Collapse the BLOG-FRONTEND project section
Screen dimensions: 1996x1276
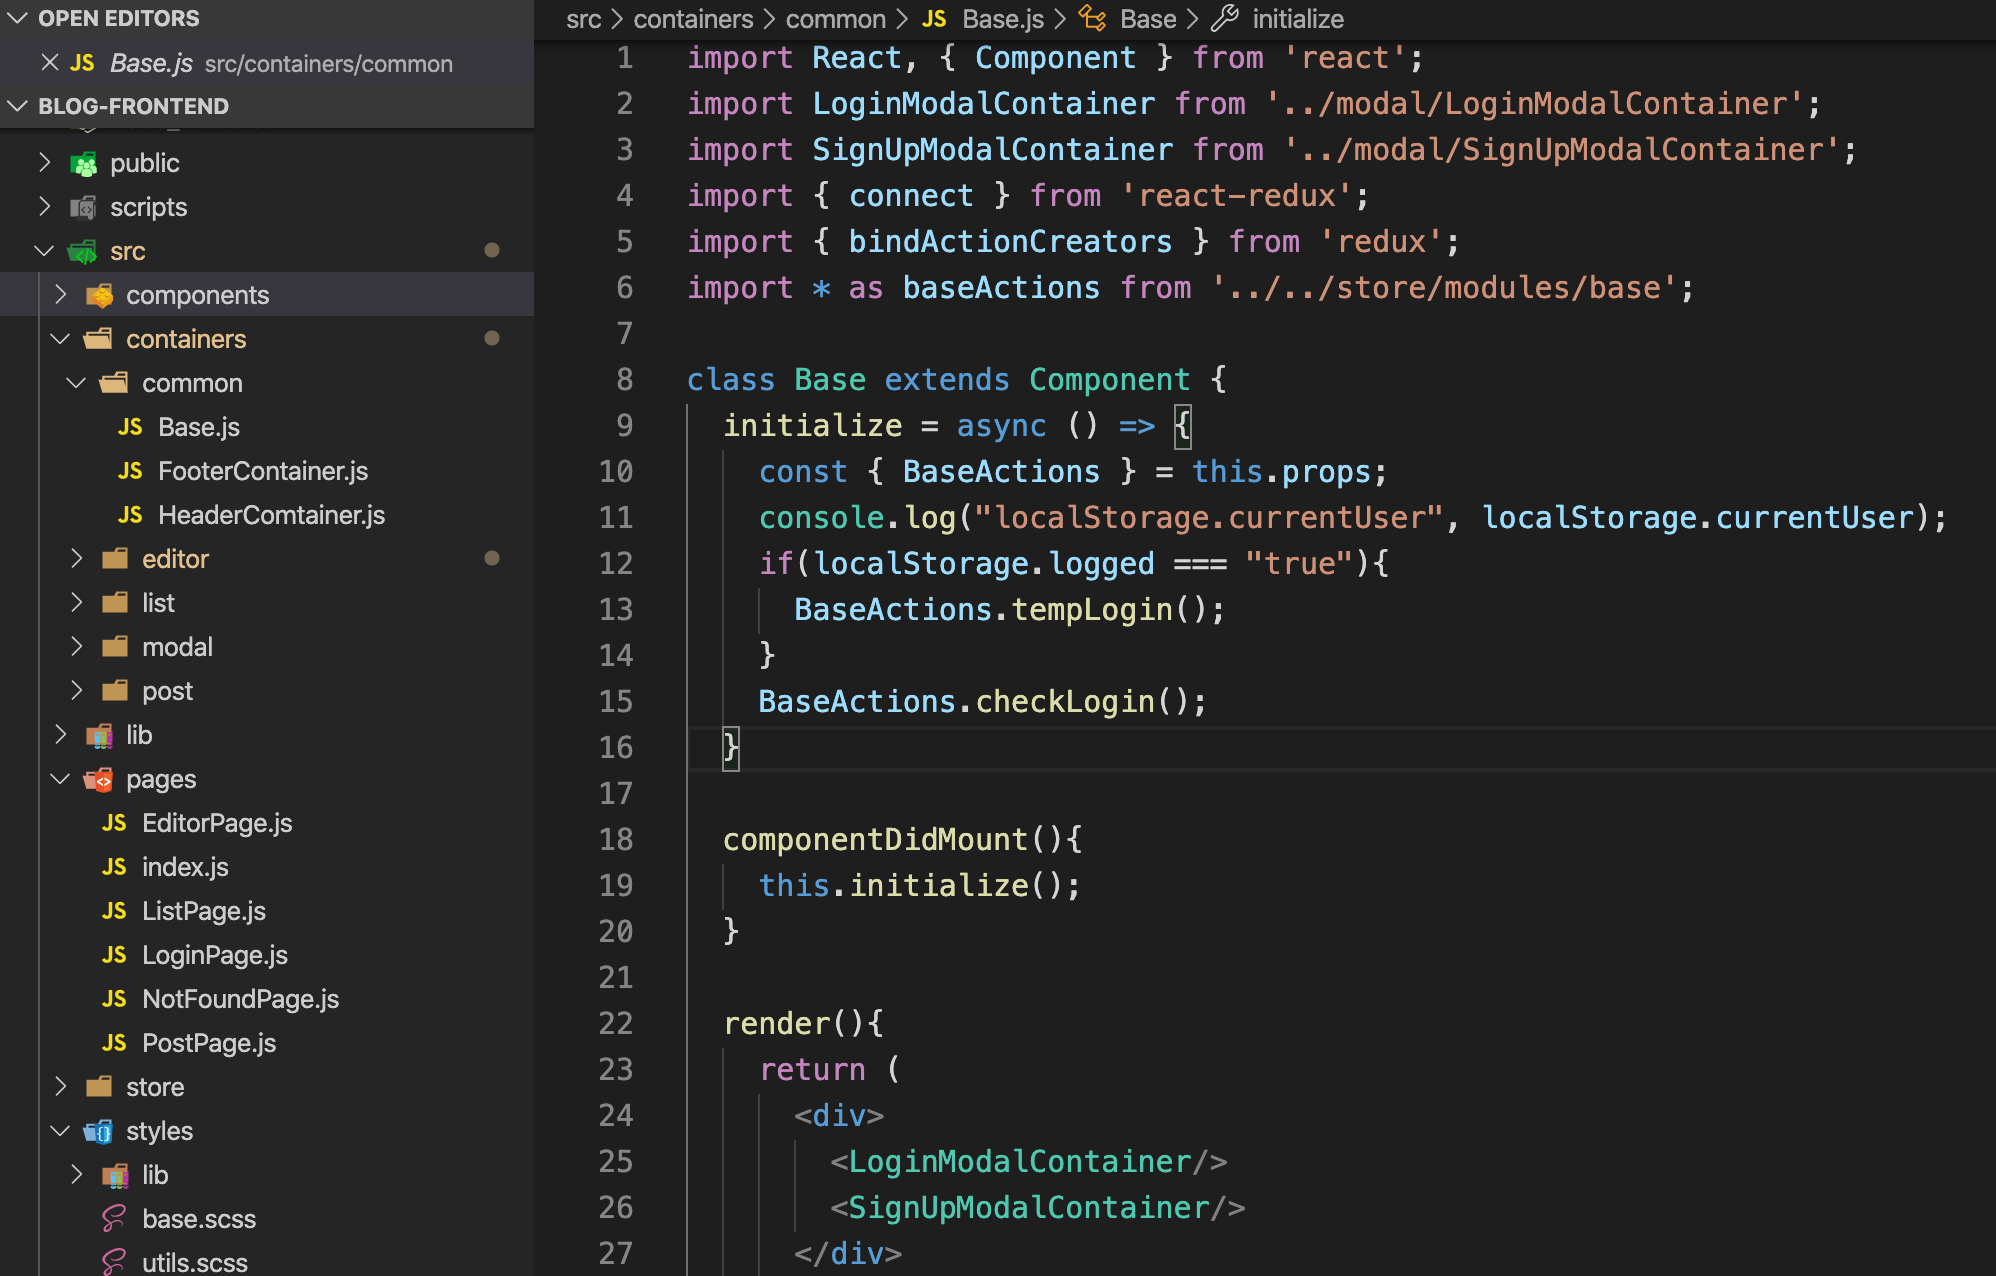pyautogui.click(x=17, y=106)
